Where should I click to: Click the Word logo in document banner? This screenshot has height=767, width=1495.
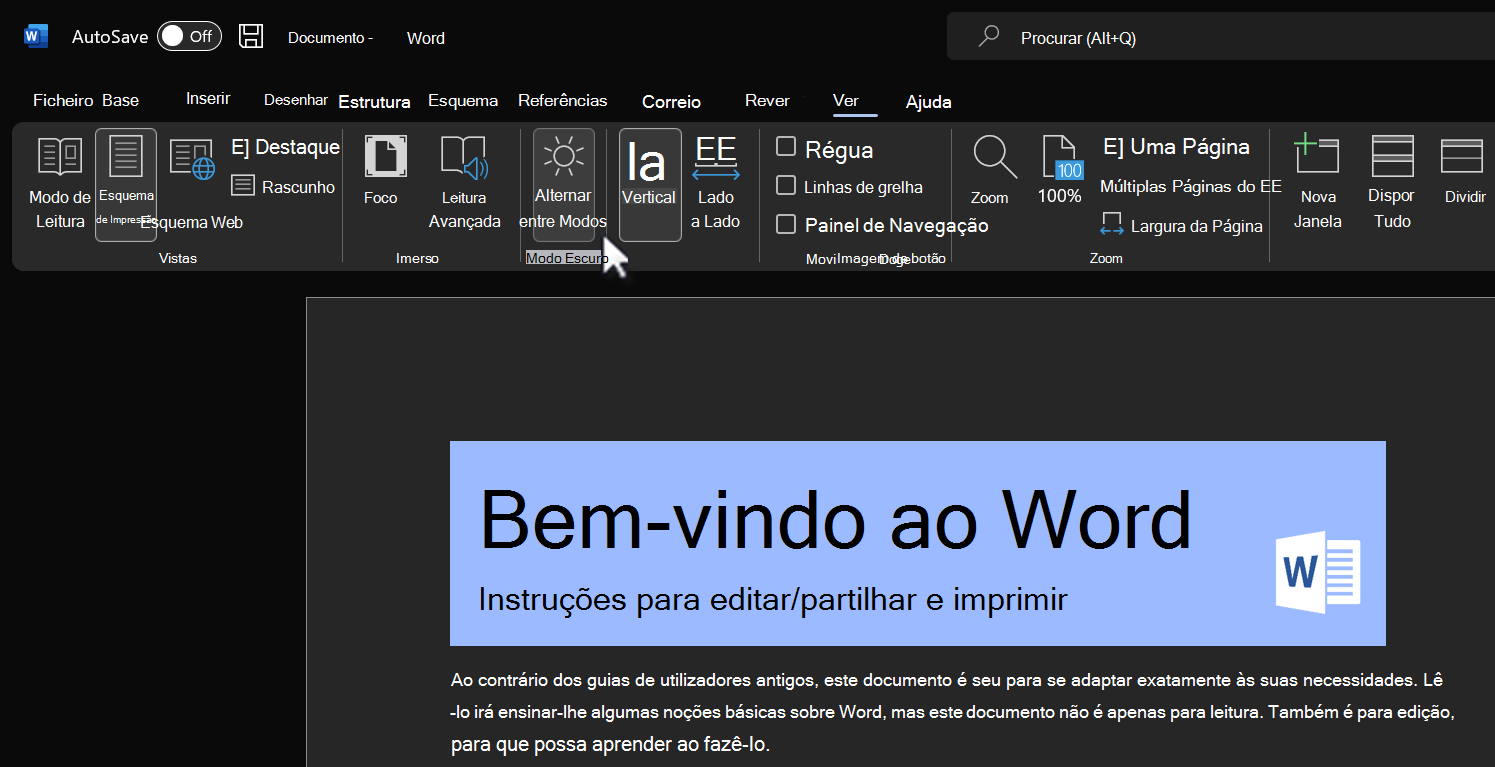click(x=1318, y=571)
